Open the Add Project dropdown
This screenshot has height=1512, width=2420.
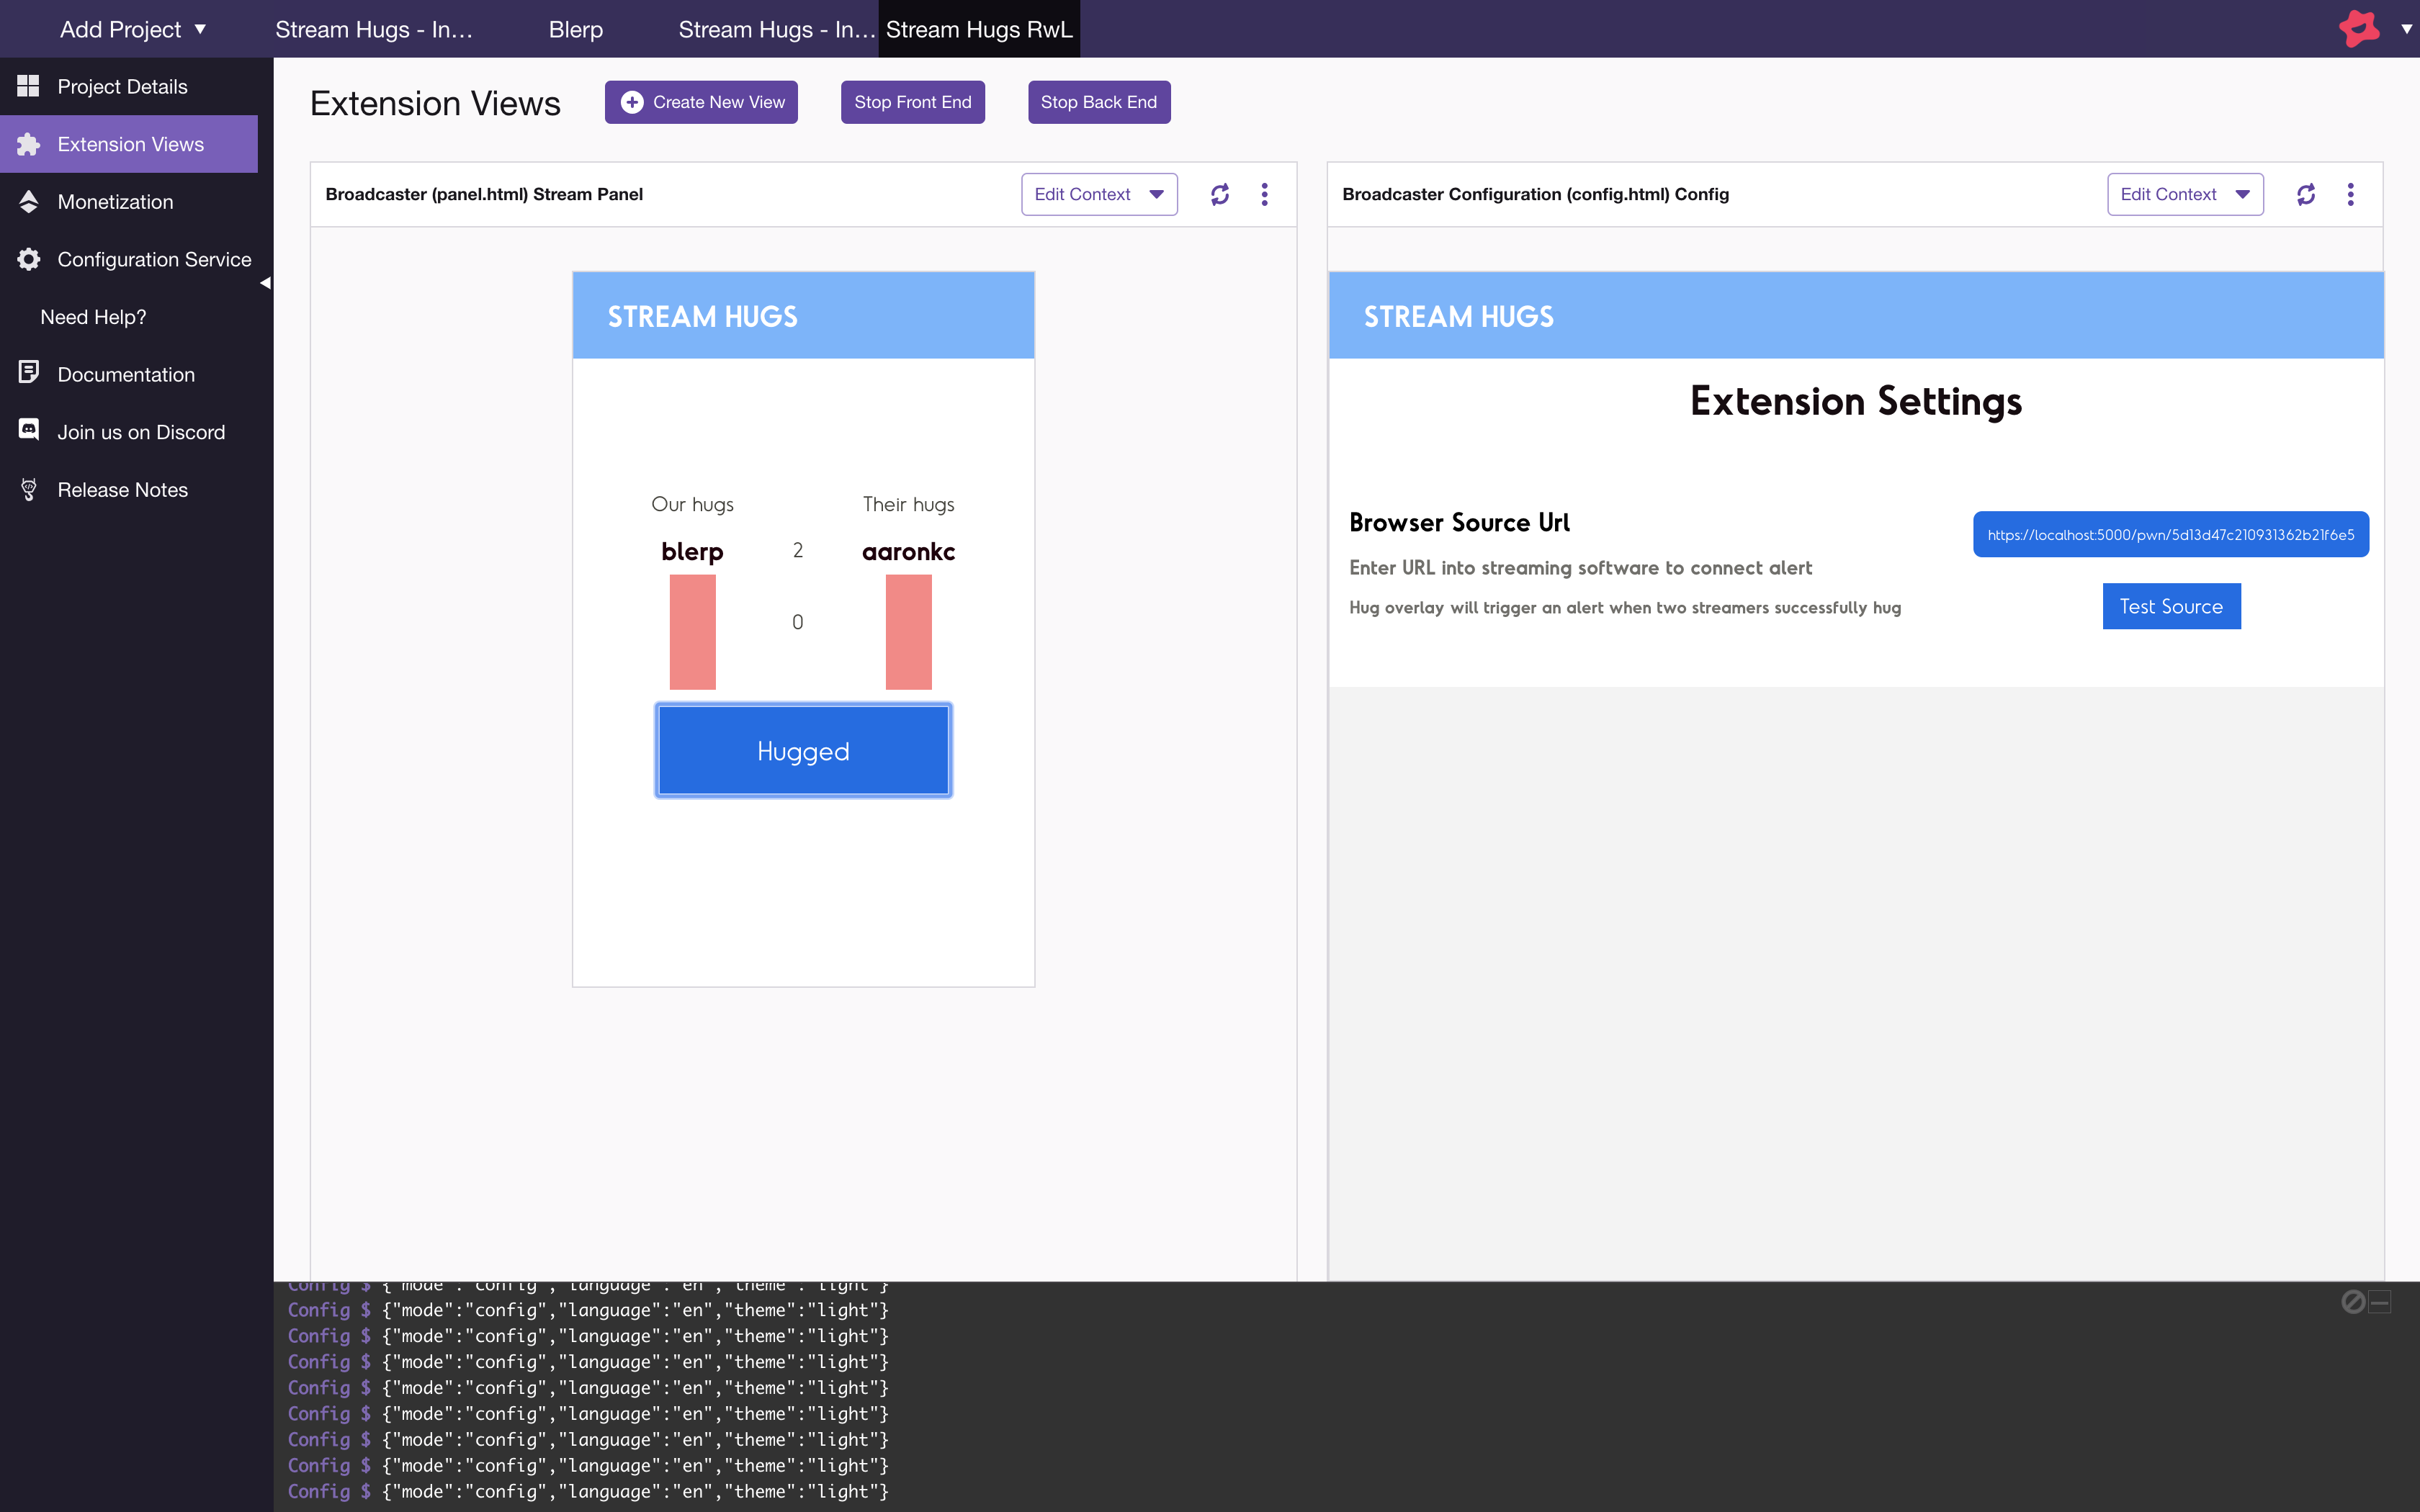click(x=132, y=29)
